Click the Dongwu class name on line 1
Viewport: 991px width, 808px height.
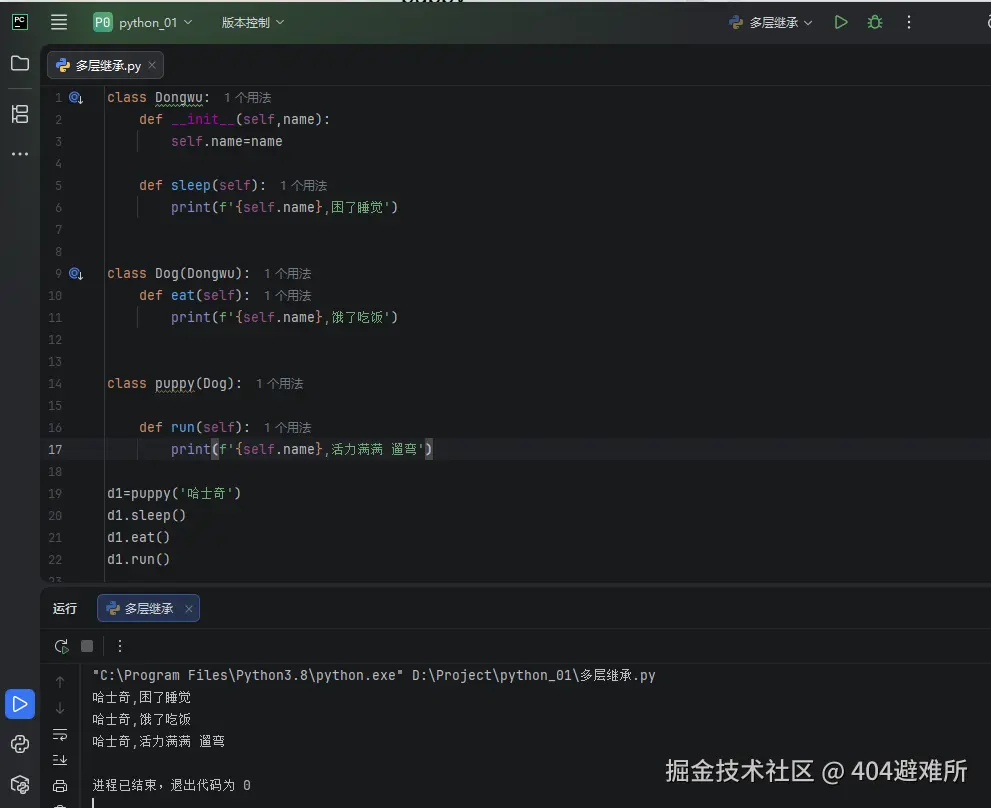(x=179, y=97)
